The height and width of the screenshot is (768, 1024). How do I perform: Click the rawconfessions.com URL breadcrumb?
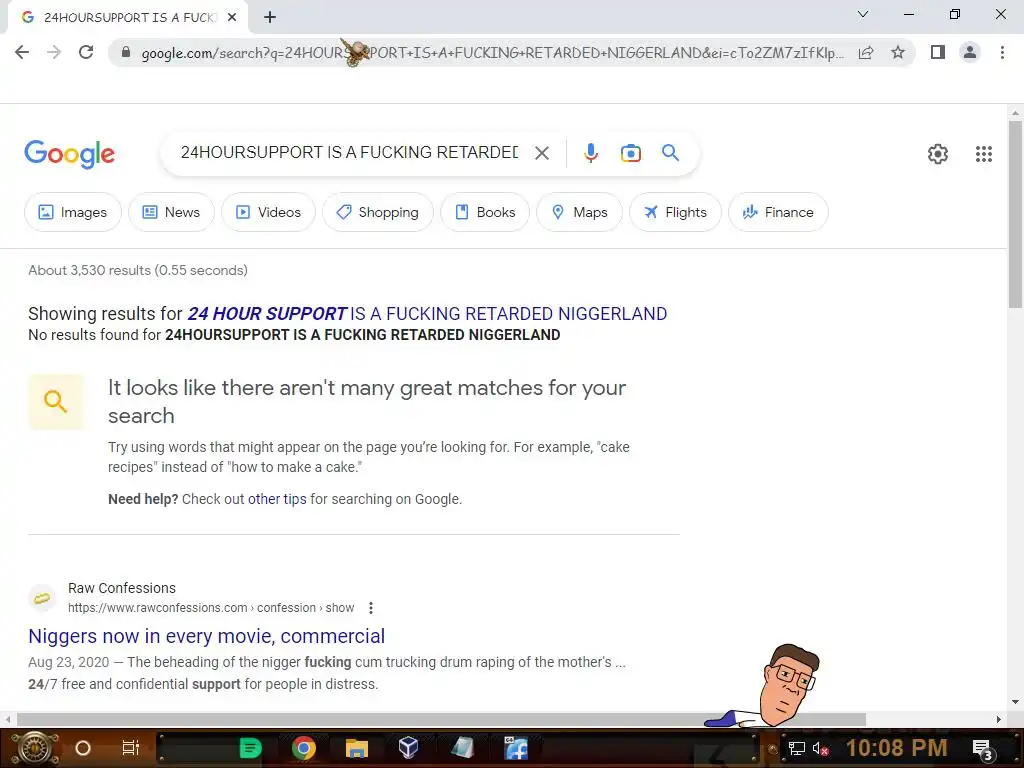pos(211,608)
